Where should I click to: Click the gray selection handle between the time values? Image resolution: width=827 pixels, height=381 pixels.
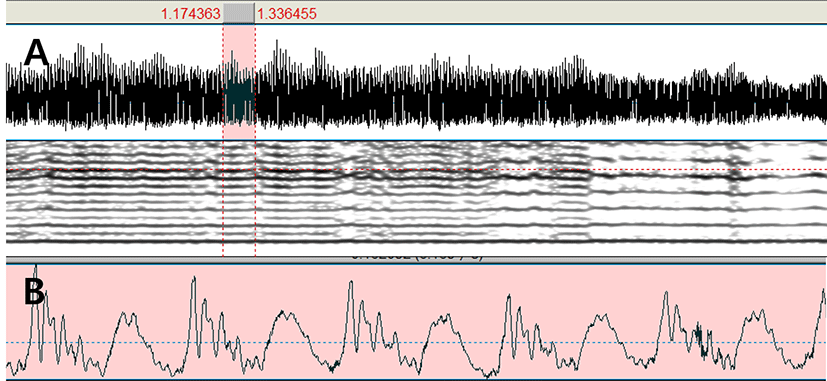(239, 13)
